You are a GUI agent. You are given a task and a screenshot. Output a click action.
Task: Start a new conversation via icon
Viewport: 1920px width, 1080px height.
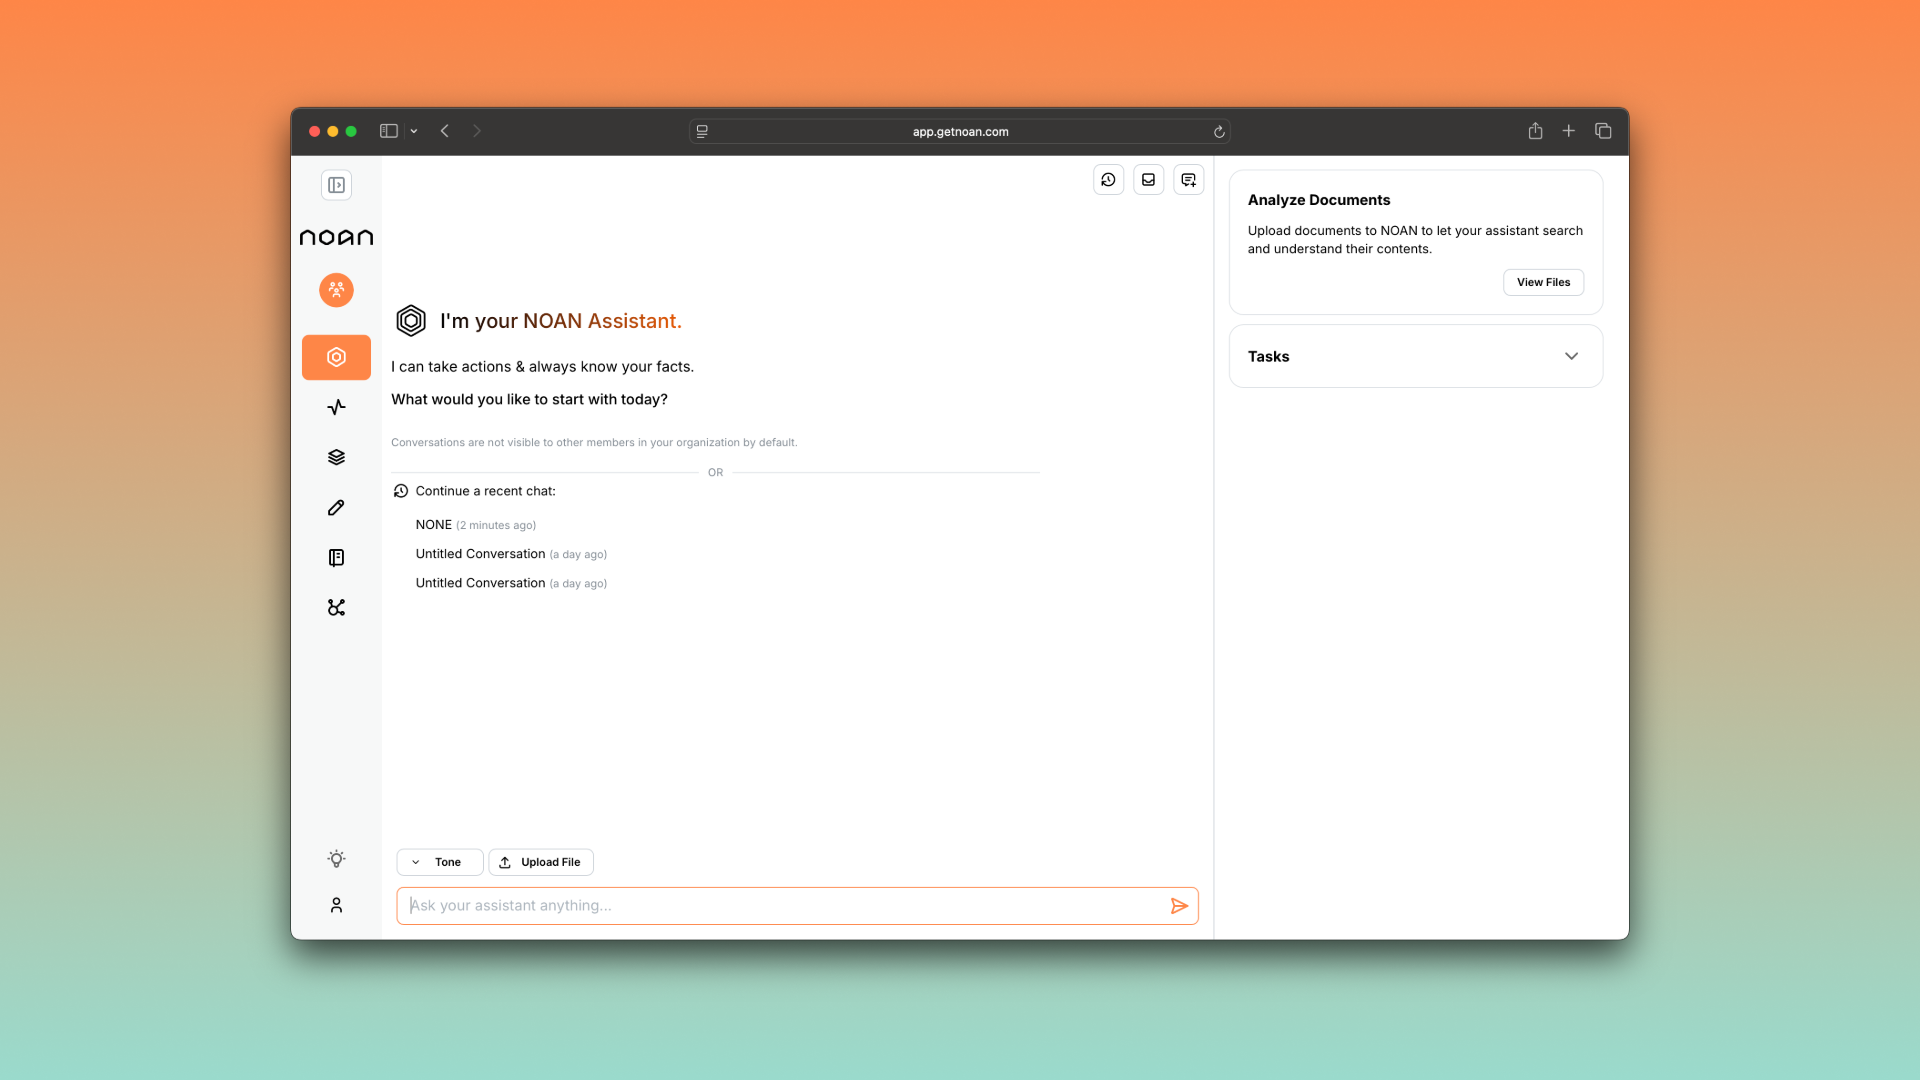click(x=1188, y=180)
